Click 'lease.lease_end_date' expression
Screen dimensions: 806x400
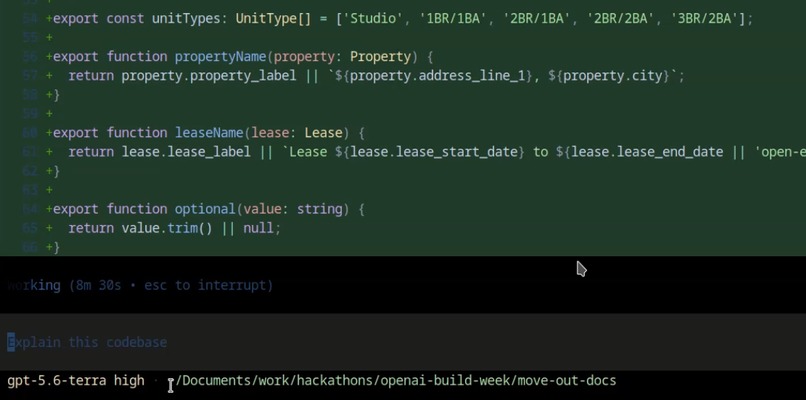click(x=647, y=152)
